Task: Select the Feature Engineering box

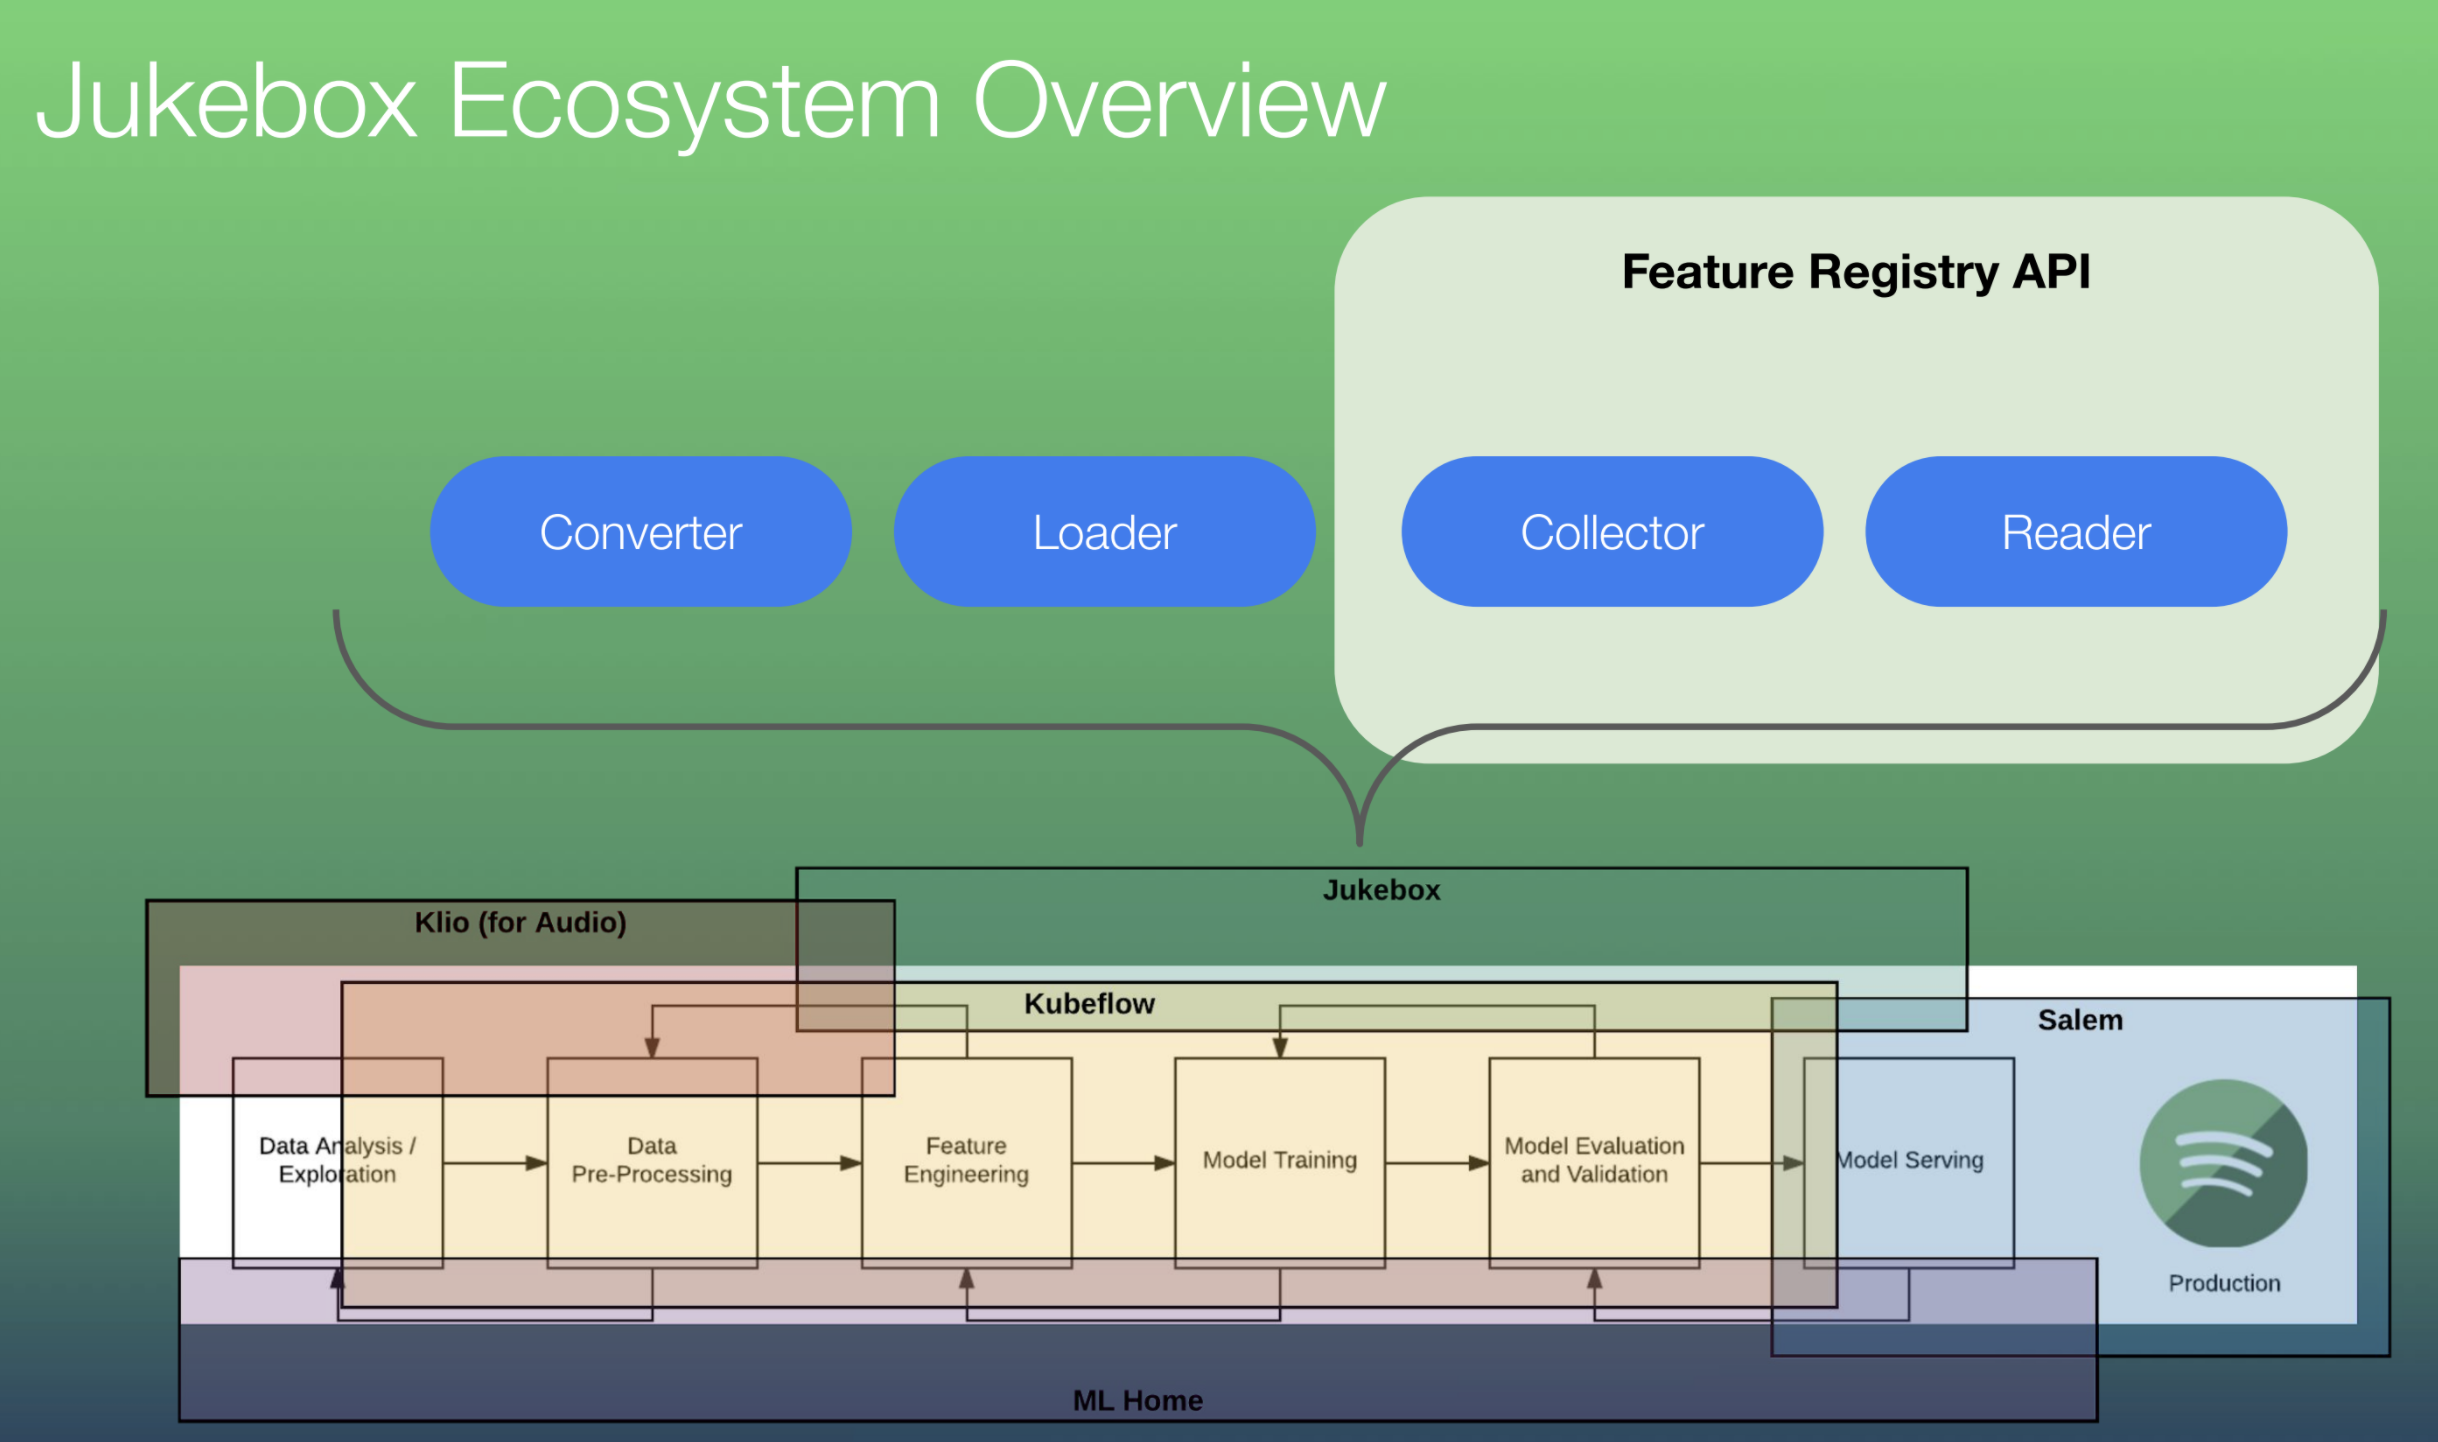Action: pos(966,1160)
